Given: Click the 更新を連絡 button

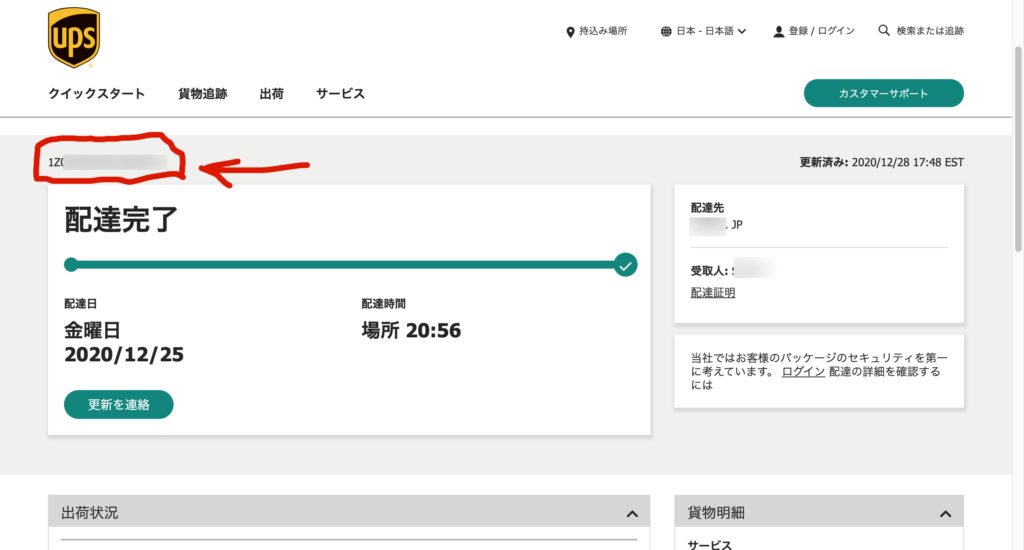Looking at the screenshot, I should tap(119, 405).
